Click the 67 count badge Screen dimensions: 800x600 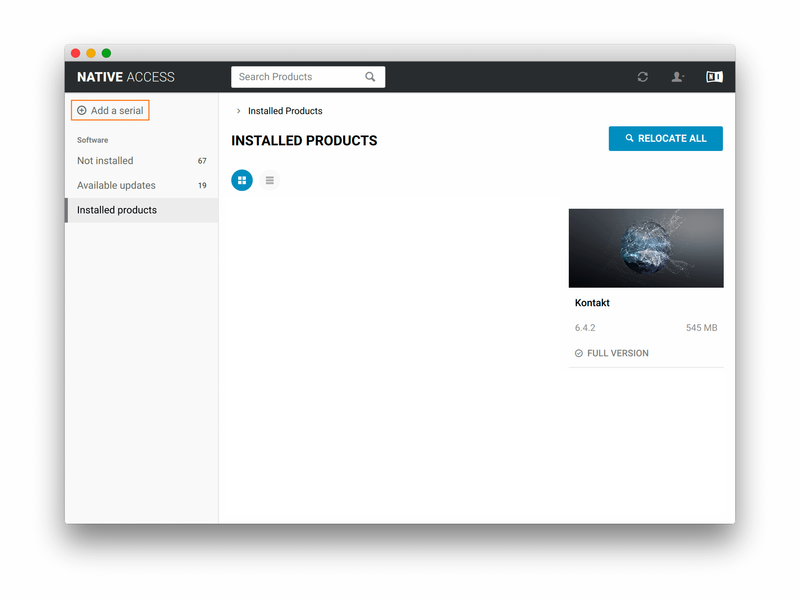pyautogui.click(x=202, y=161)
